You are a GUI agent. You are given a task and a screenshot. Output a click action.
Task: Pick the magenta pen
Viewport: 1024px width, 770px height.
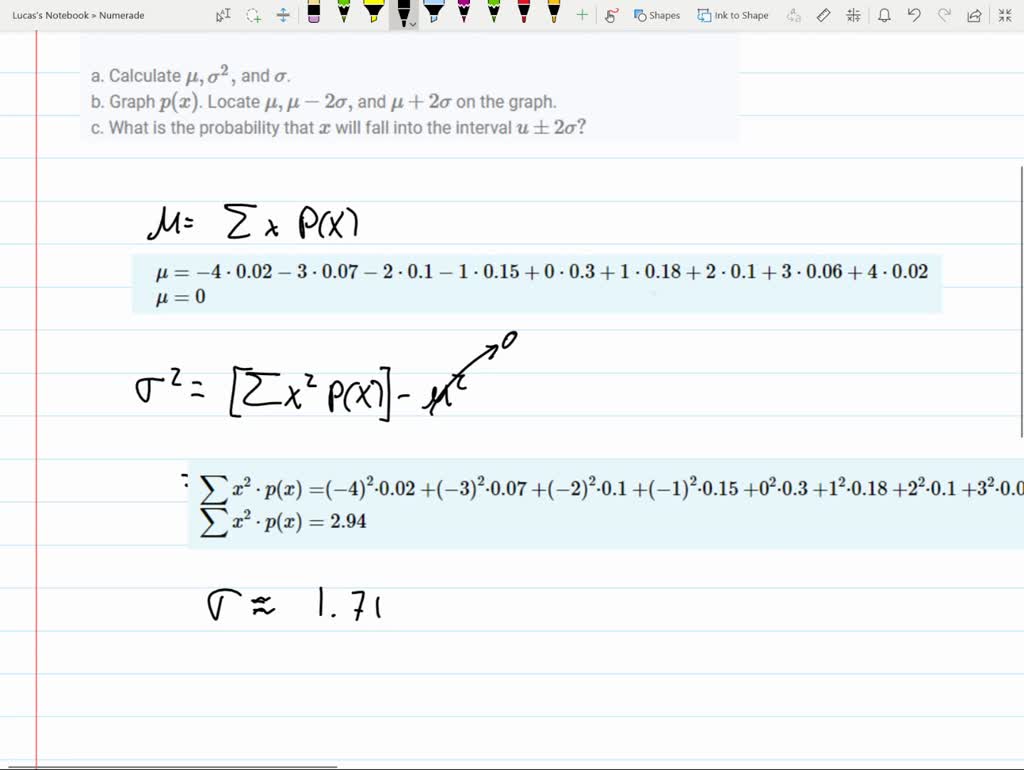pyautogui.click(x=464, y=14)
